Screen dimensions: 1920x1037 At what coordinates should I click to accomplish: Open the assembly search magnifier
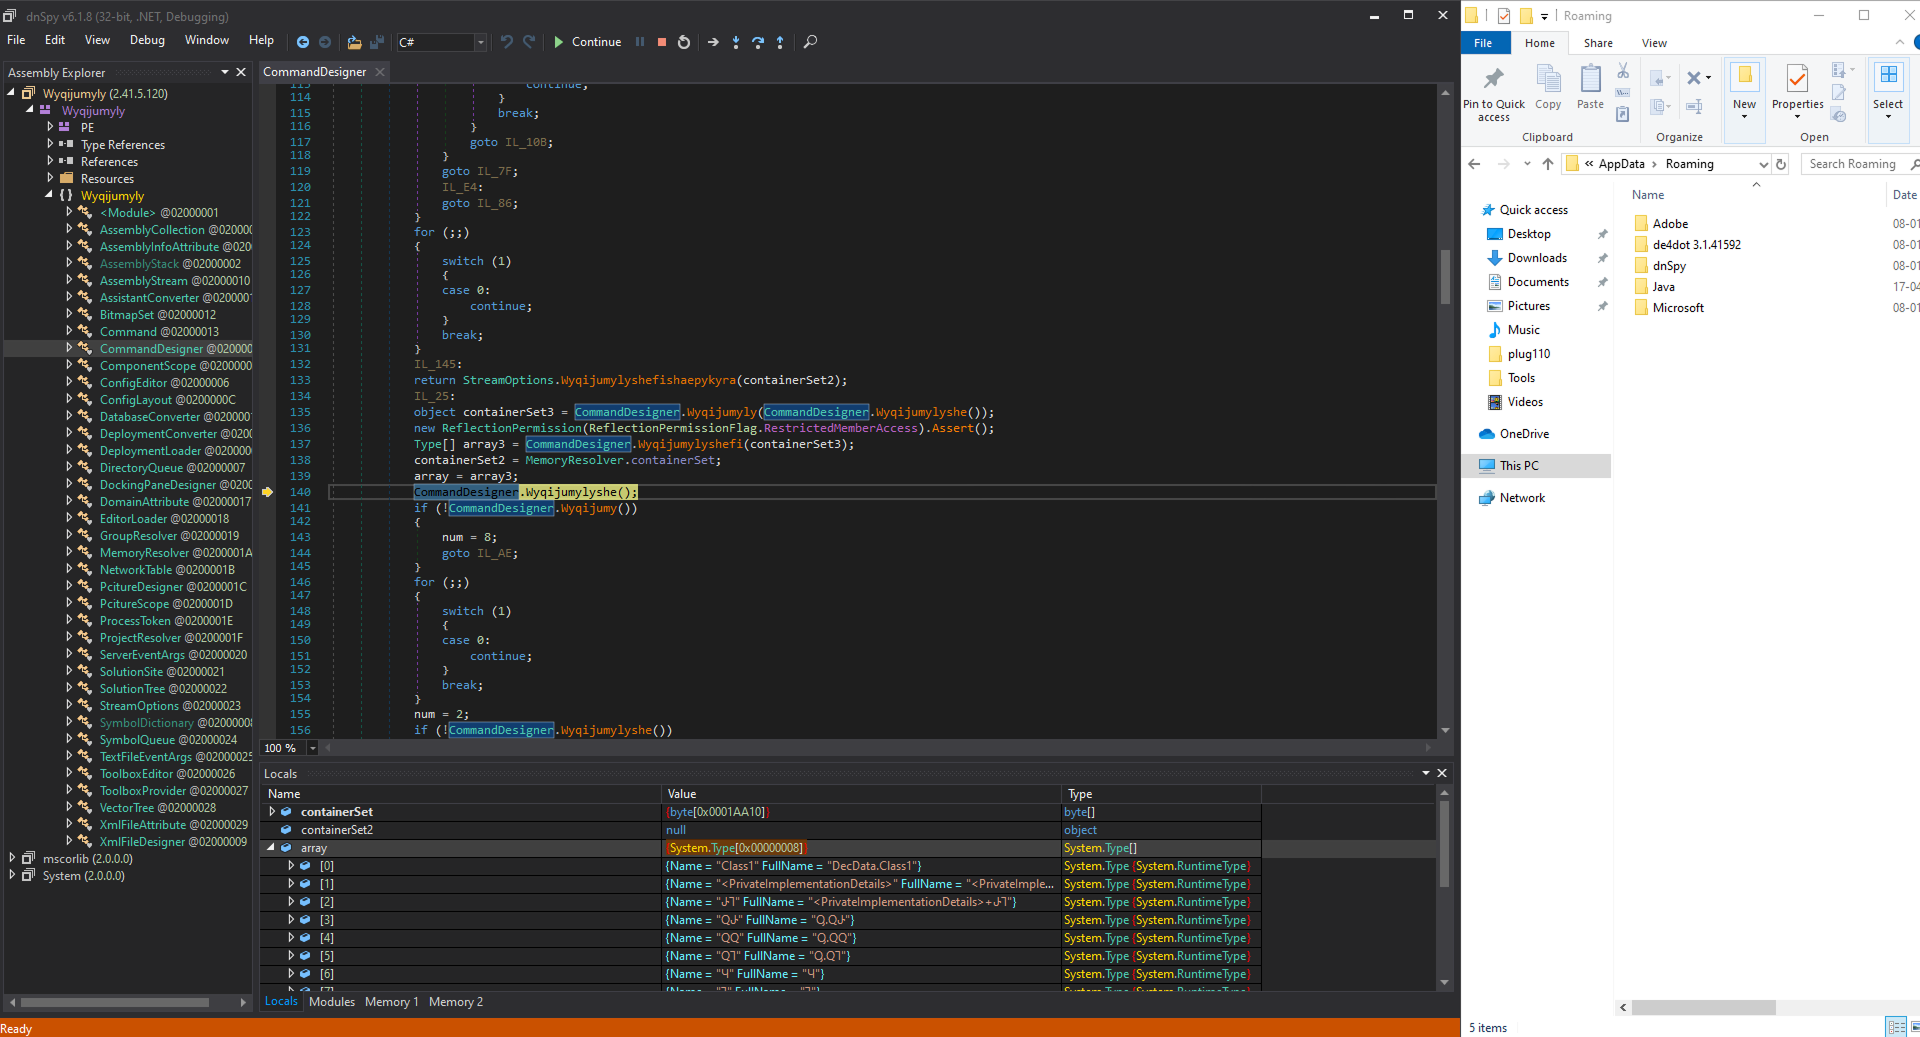coord(810,42)
